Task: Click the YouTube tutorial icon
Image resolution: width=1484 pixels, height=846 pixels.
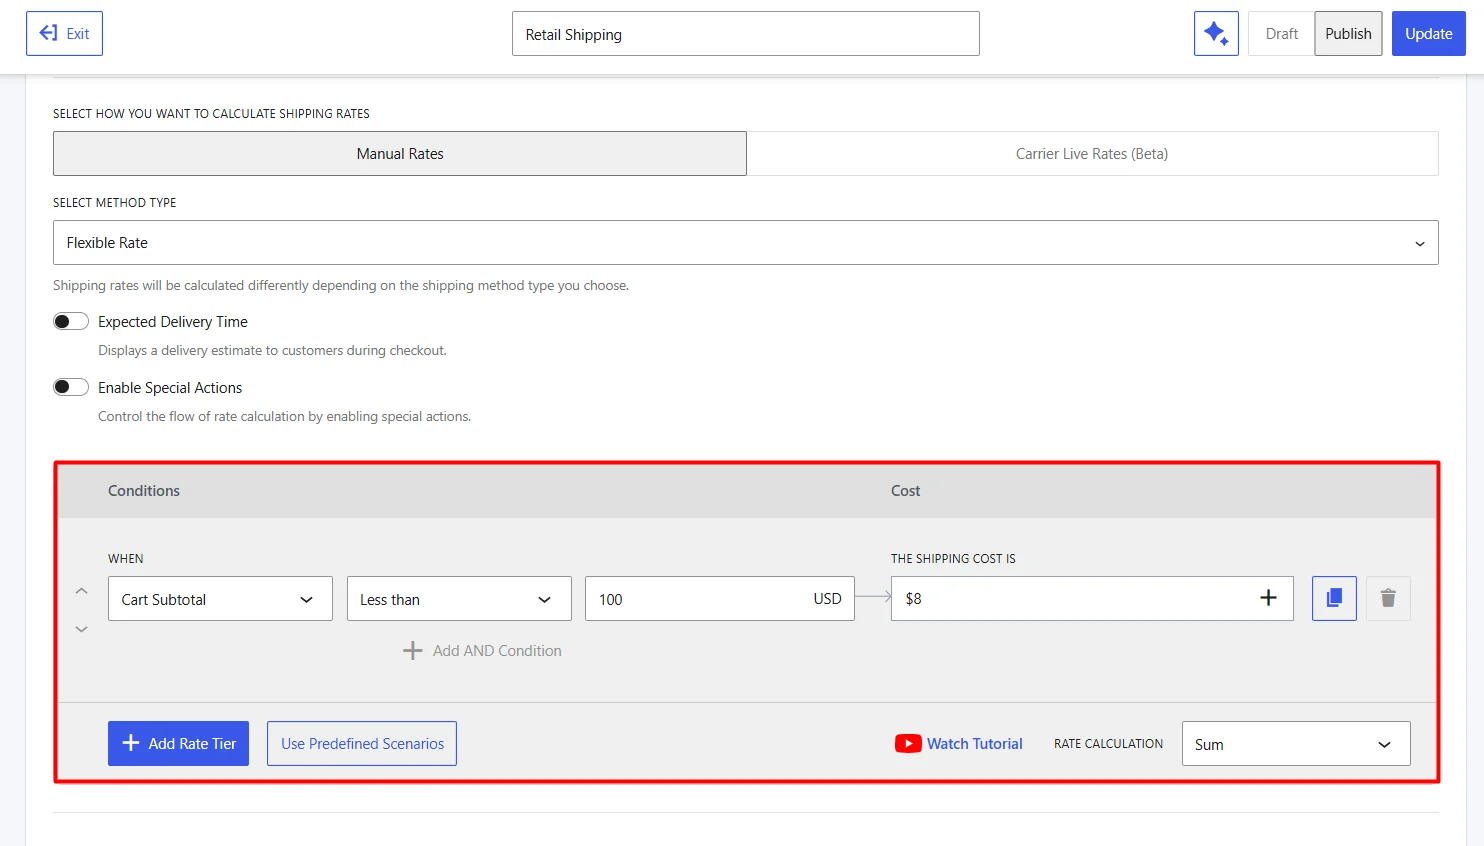Action: pyautogui.click(x=908, y=743)
